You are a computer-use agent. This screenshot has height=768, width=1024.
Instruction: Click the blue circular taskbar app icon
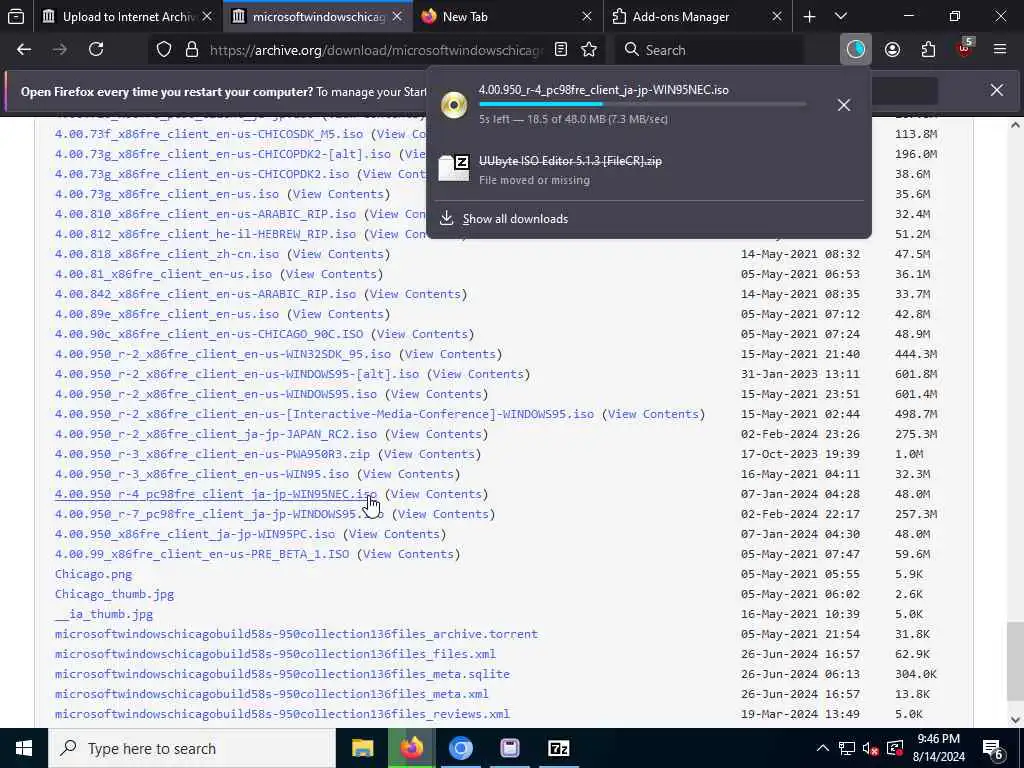[x=460, y=748]
